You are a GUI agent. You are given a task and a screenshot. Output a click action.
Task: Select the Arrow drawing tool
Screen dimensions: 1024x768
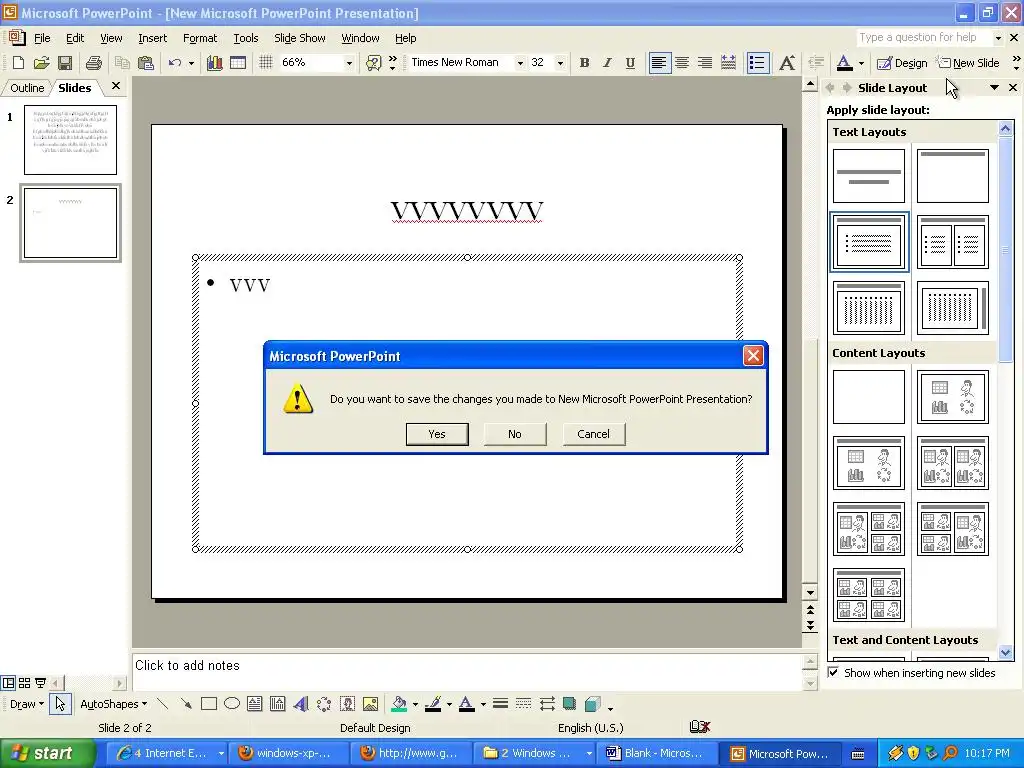click(x=186, y=704)
